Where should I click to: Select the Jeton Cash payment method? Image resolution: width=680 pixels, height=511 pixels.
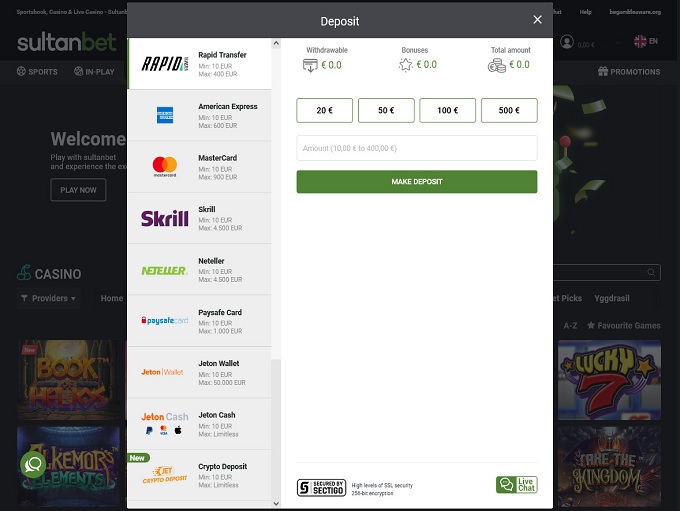199,424
